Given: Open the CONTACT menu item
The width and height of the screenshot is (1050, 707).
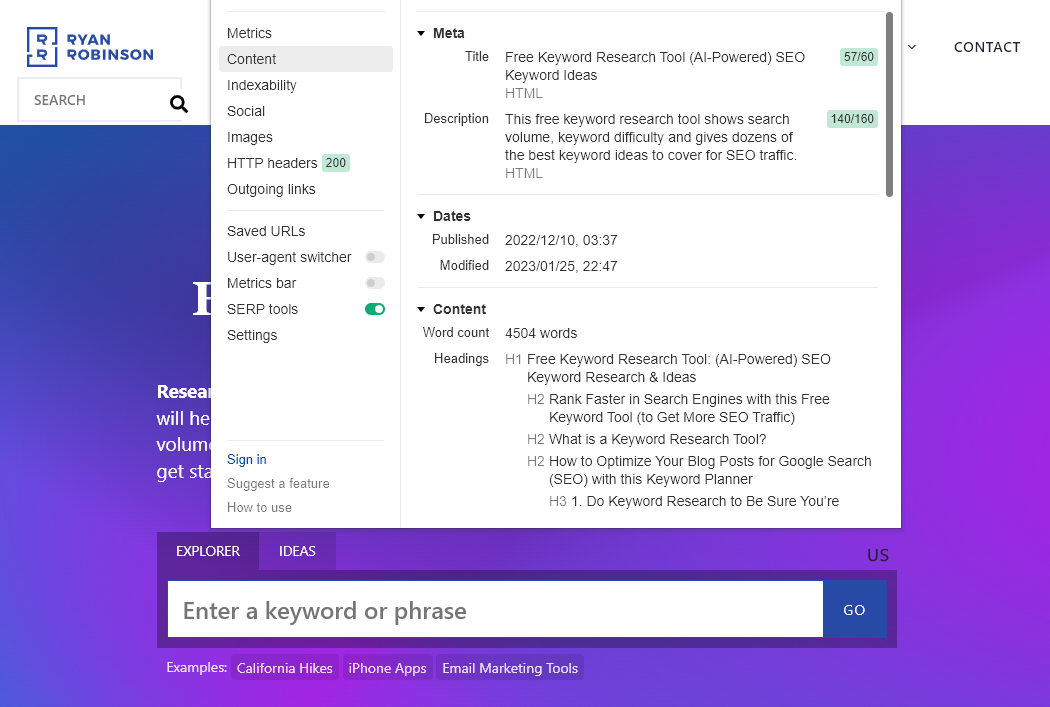Looking at the screenshot, I should coord(987,47).
